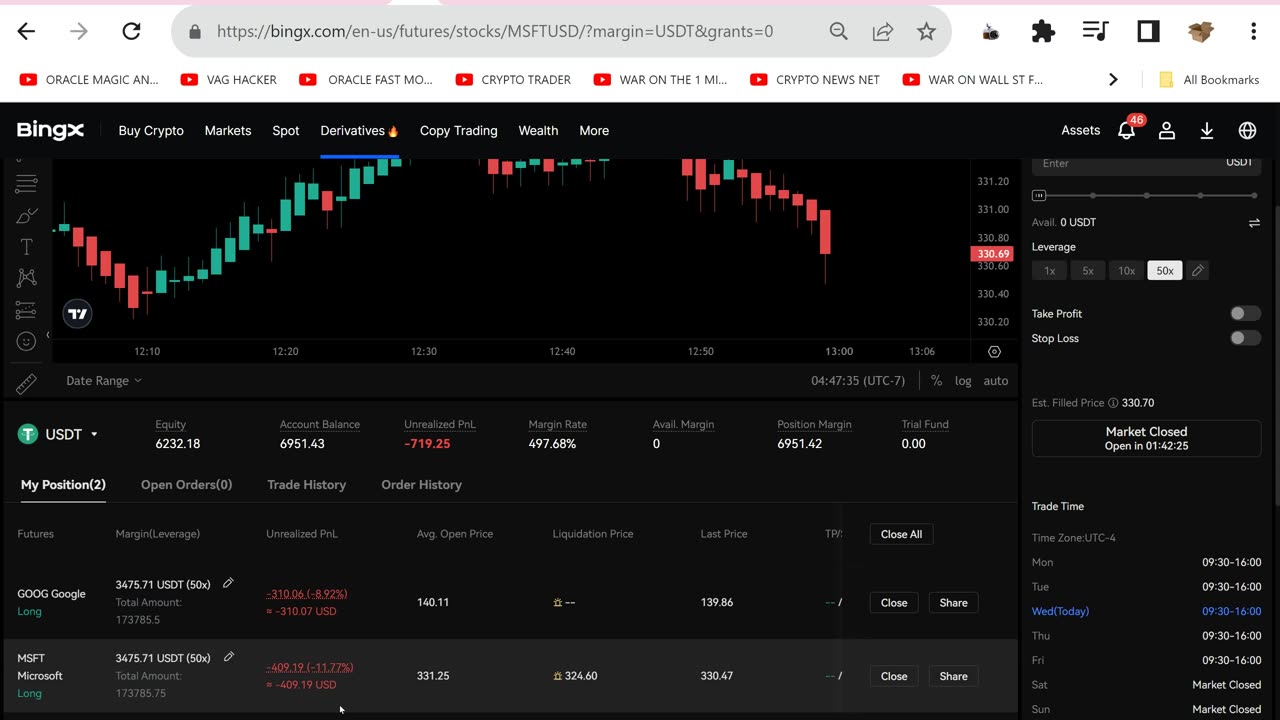Select the ruler measure tool
The width and height of the screenshot is (1280, 720).
27,382
